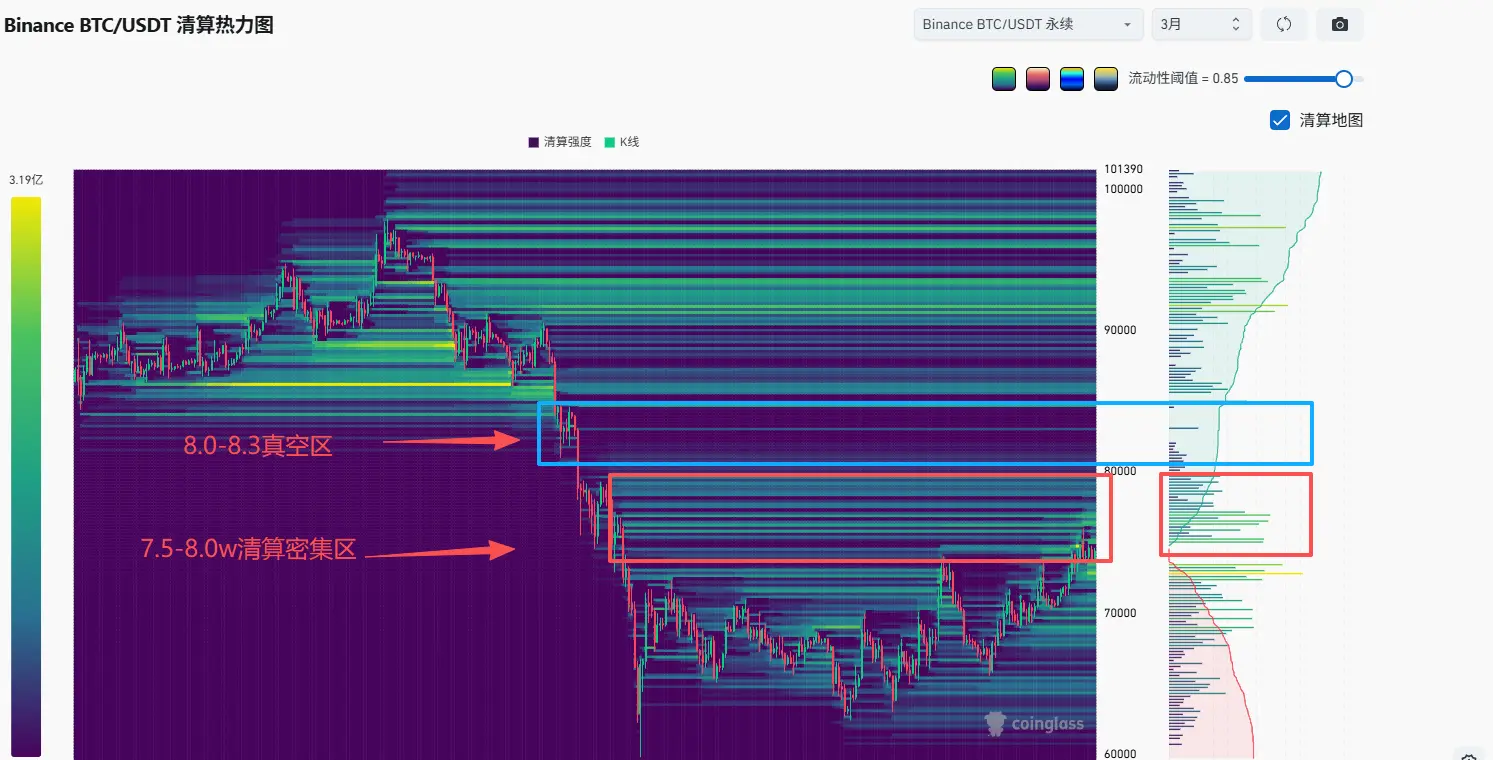This screenshot has width=1493, height=760.
Task: Select the yellow-navy color scheme swatch
Action: 1106,78
